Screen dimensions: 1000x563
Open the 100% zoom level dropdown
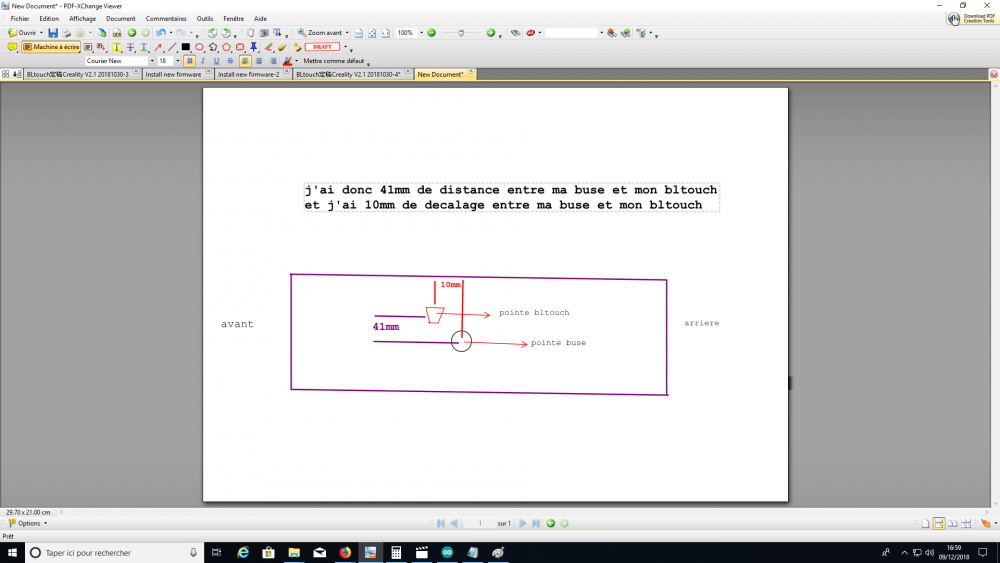(x=421, y=33)
